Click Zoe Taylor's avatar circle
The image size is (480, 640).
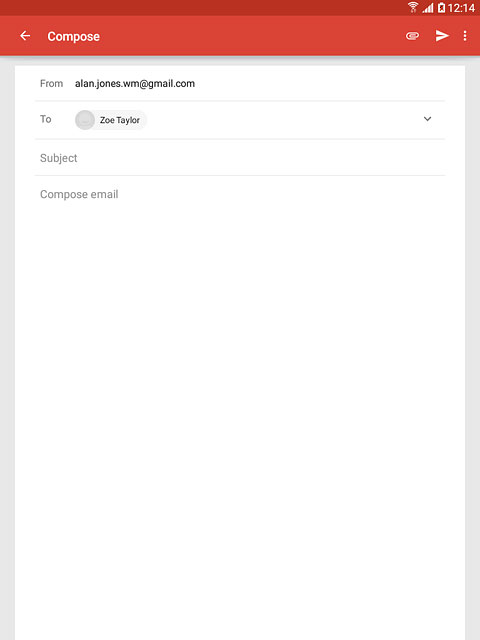[85, 120]
